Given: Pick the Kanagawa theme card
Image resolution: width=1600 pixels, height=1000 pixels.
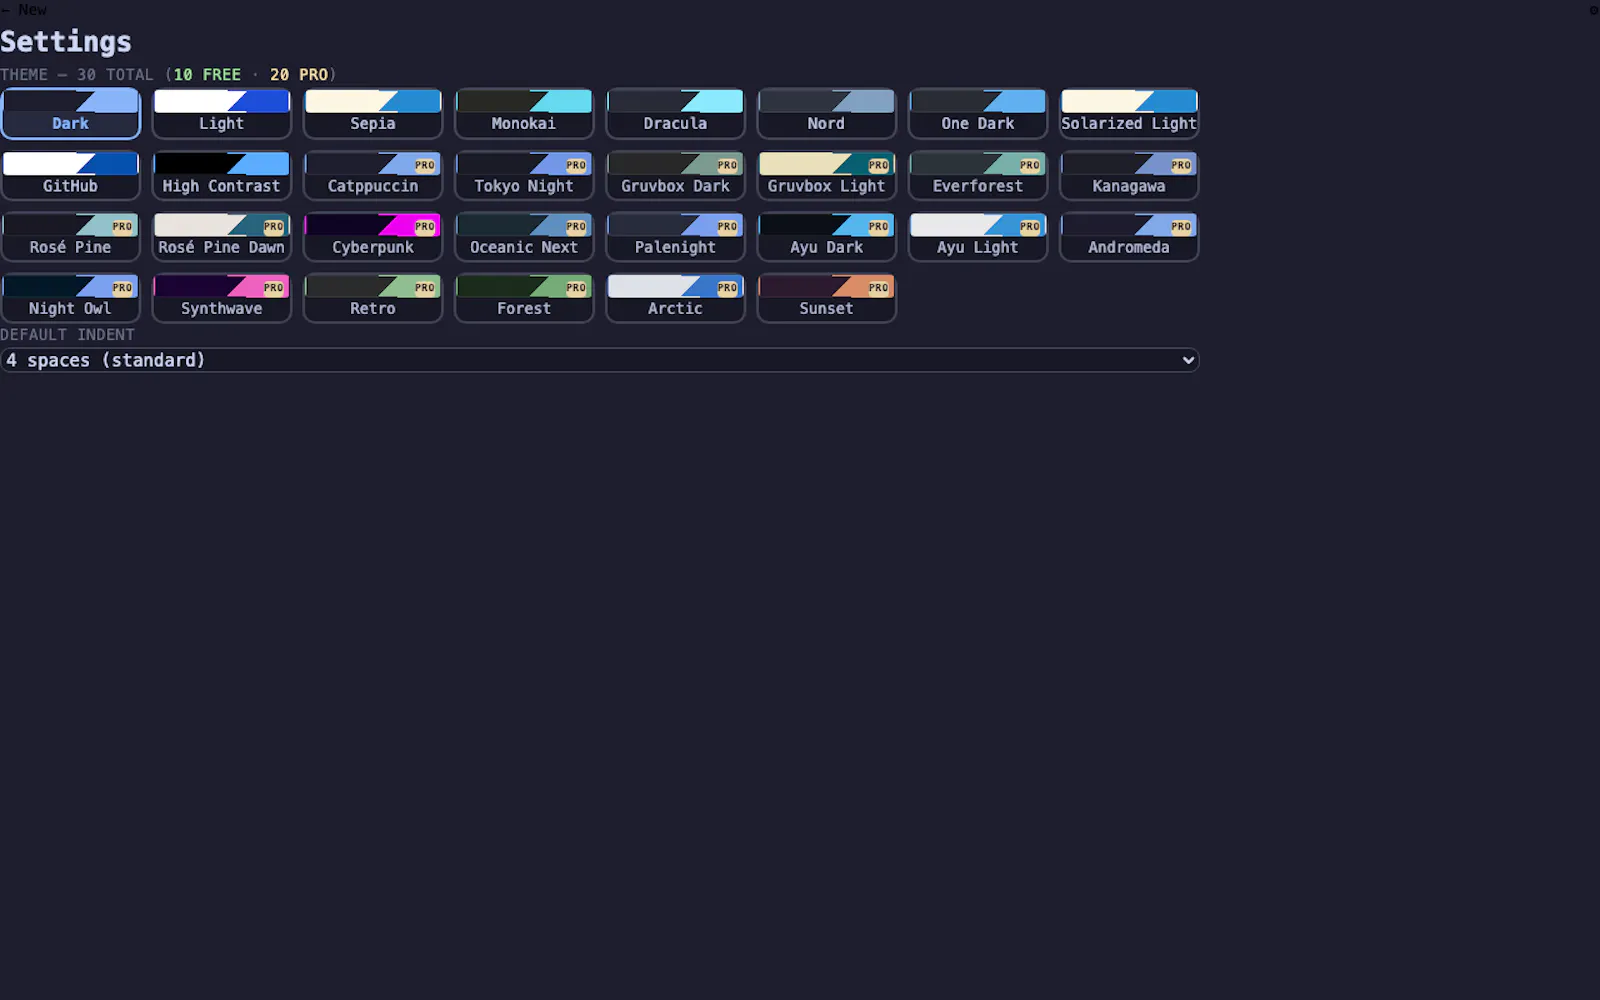Looking at the screenshot, I should [x=1129, y=175].
